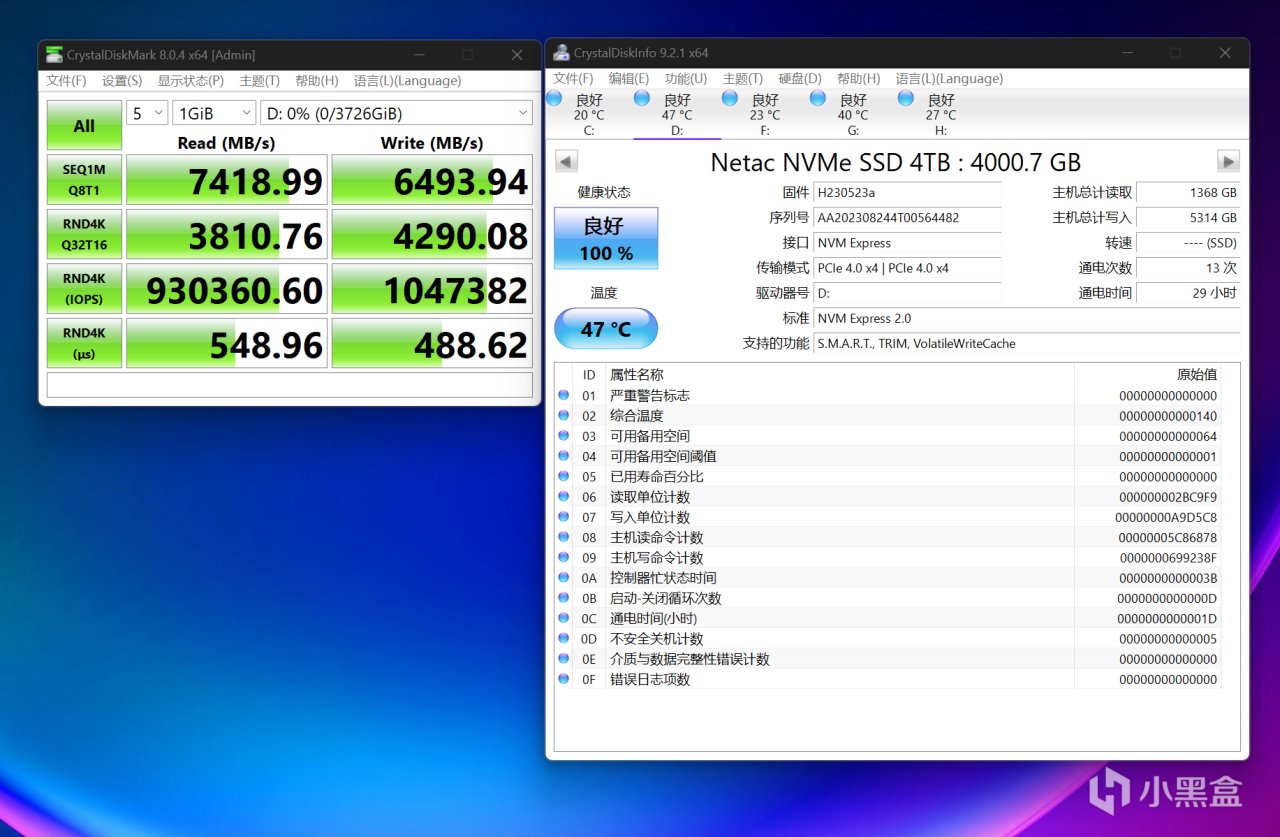Open target drive dropdown showing D: 0%
Image resolution: width=1280 pixels, height=837 pixels.
click(396, 113)
